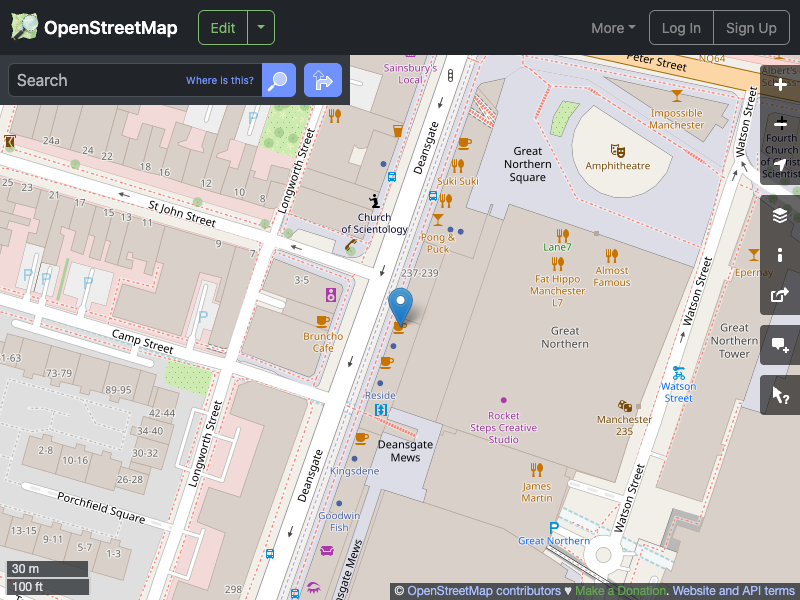This screenshot has height=600, width=800.
Task: Click the map information (i) icon
Action: point(780,255)
